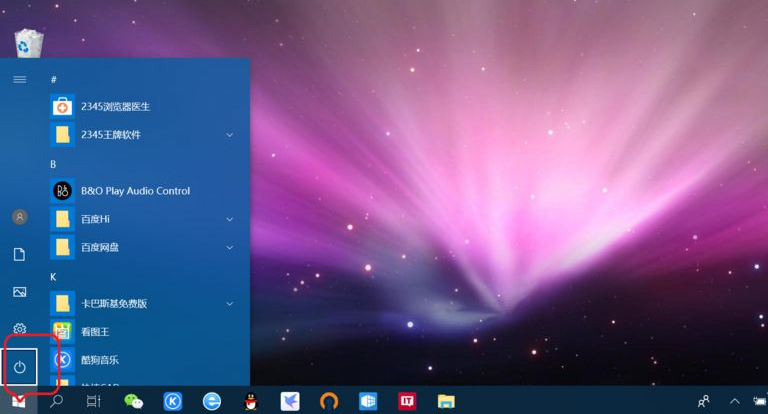Open Pictures from the Start sidebar

[19, 292]
